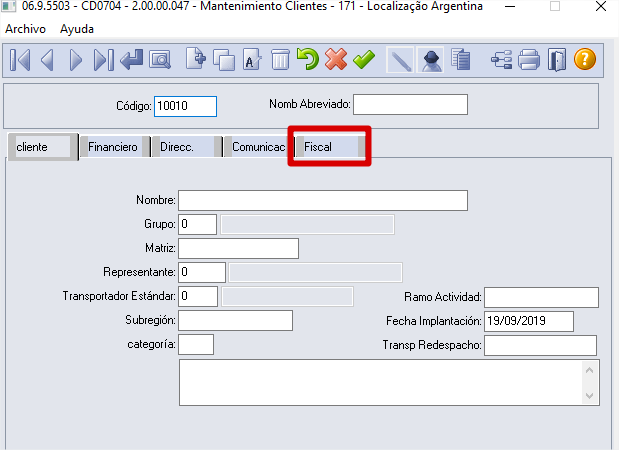Jump to last record icon
Viewport: 619px width, 450px height.
click(x=103, y=60)
